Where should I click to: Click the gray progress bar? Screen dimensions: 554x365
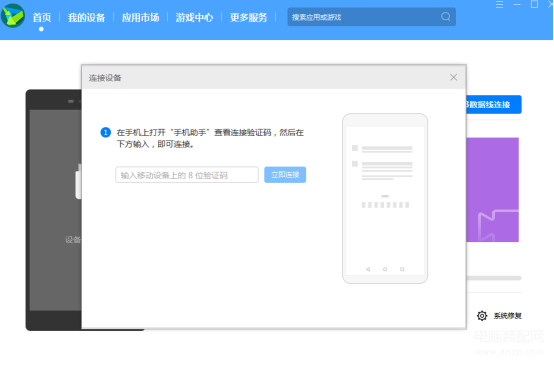click(494, 278)
